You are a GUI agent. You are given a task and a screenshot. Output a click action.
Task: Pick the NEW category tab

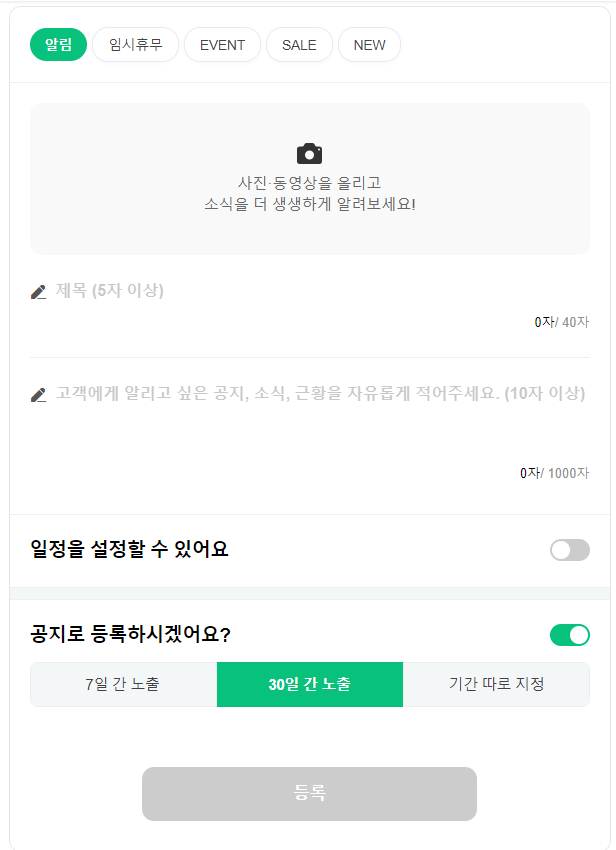[x=369, y=44]
